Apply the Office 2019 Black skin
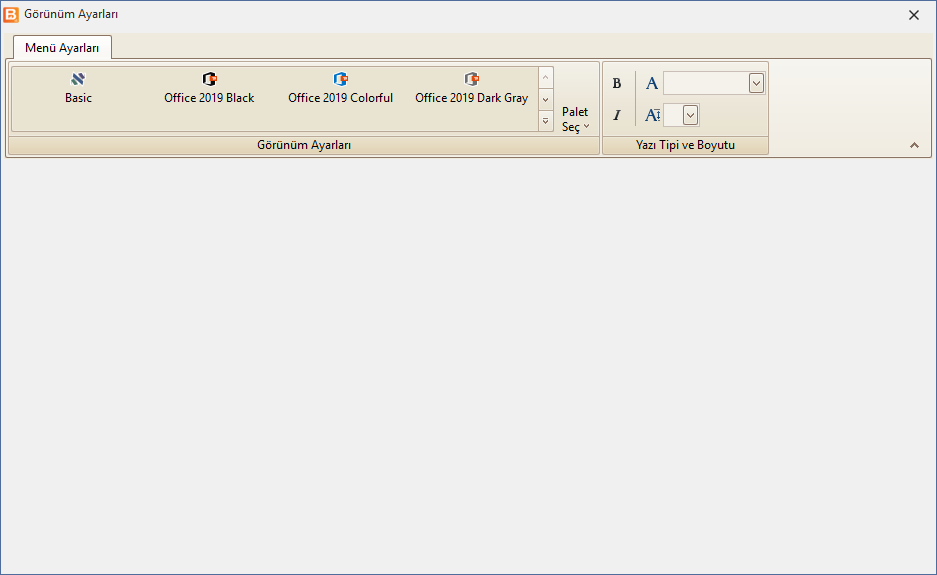The height and width of the screenshot is (575, 937). click(x=209, y=88)
